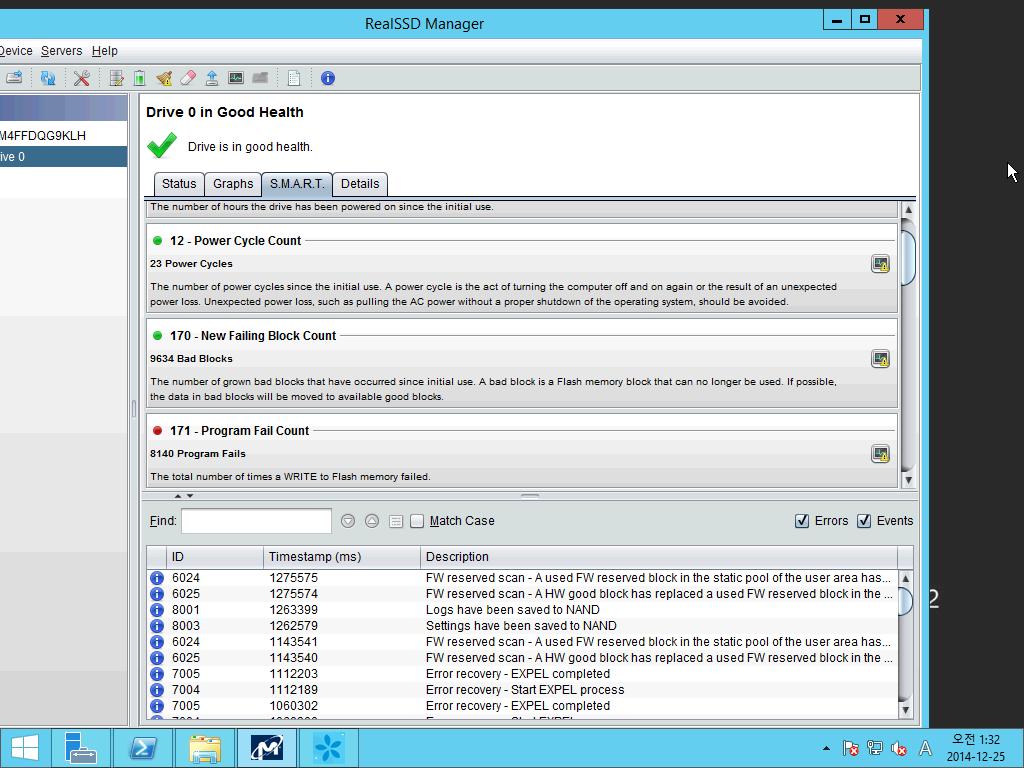1024x768 pixels.
Task: Click the network tray icon
Action: (875, 748)
